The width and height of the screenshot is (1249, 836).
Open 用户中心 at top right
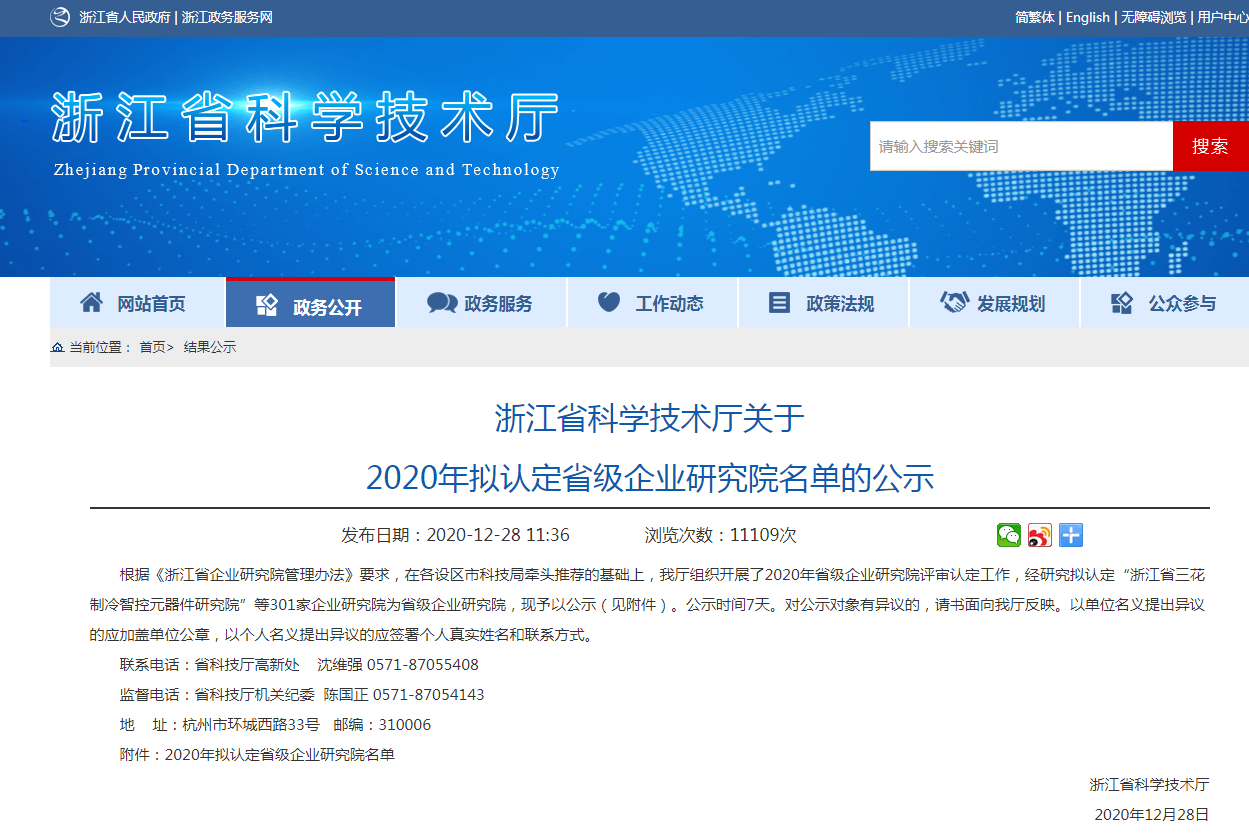click(x=1221, y=17)
